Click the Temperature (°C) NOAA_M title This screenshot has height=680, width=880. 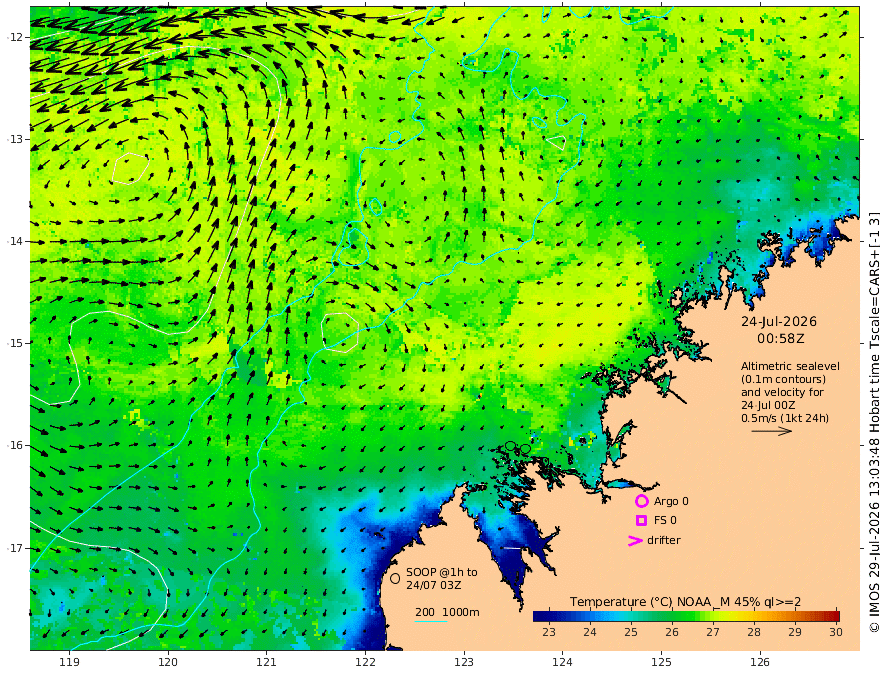tap(685, 602)
